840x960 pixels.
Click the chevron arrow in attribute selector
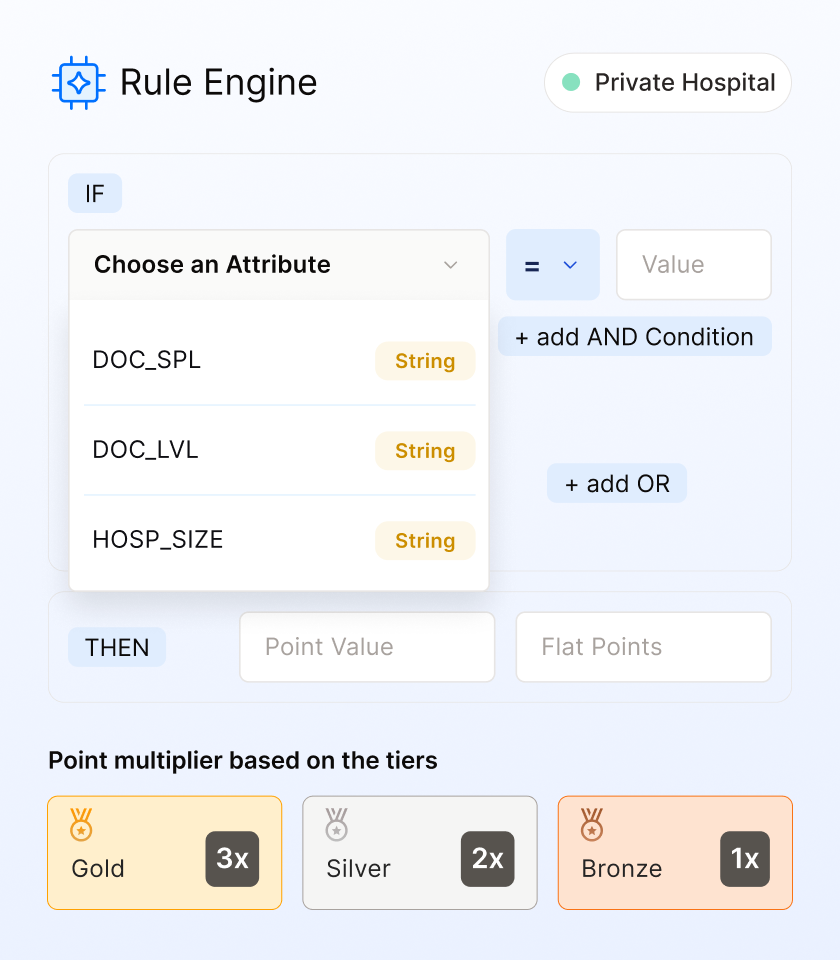click(x=451, y=265)
